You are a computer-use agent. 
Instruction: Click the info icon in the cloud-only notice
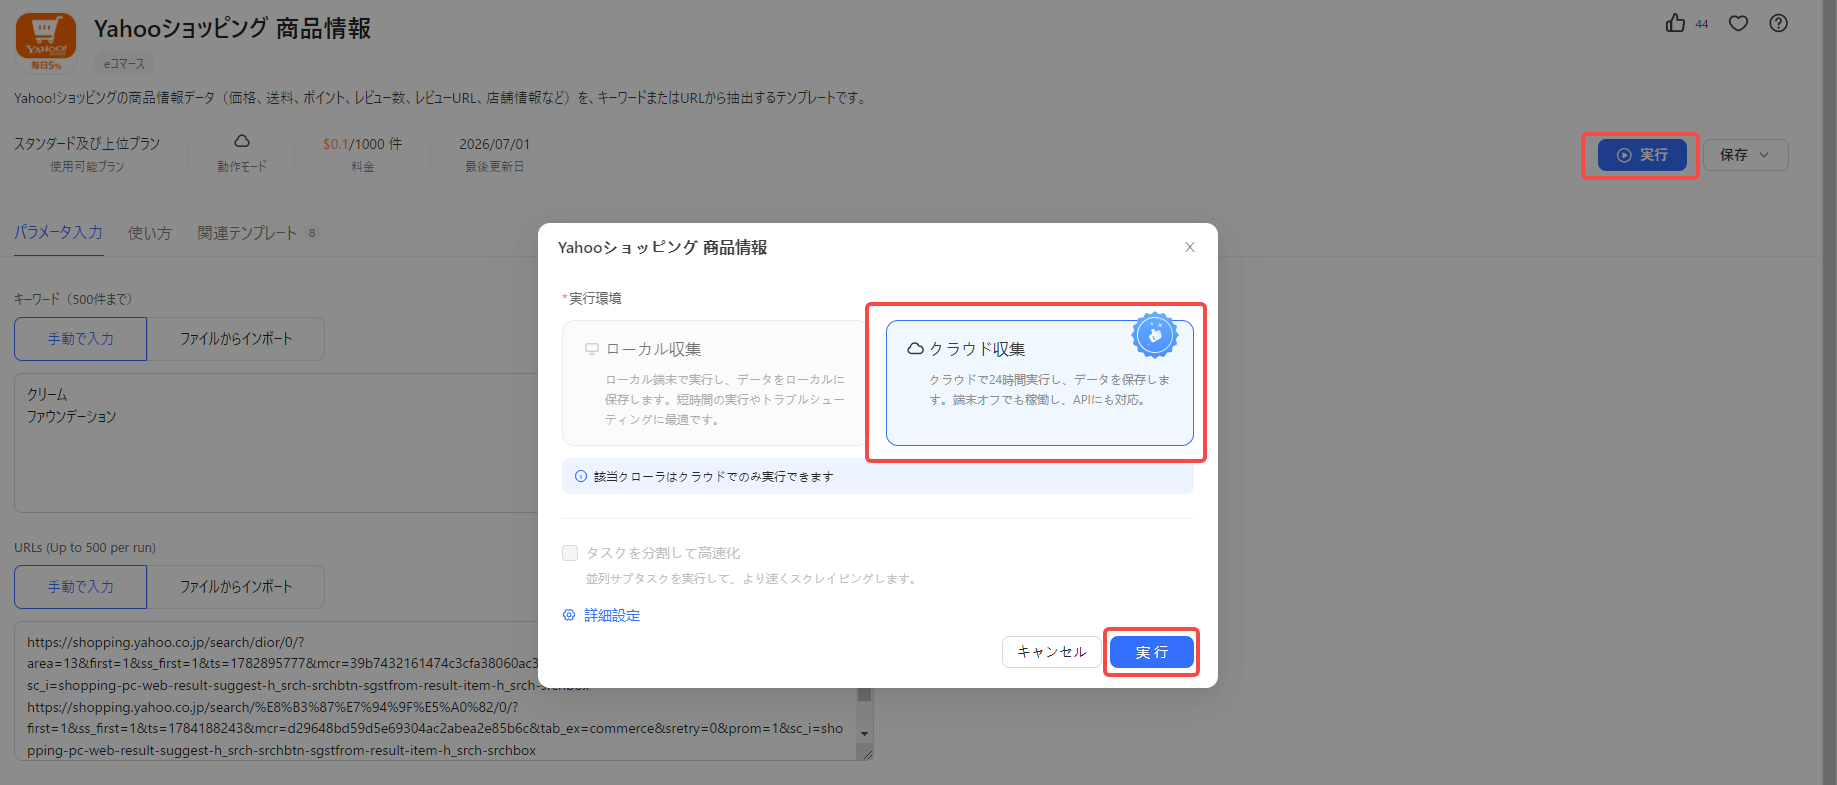tap(581, 477)
